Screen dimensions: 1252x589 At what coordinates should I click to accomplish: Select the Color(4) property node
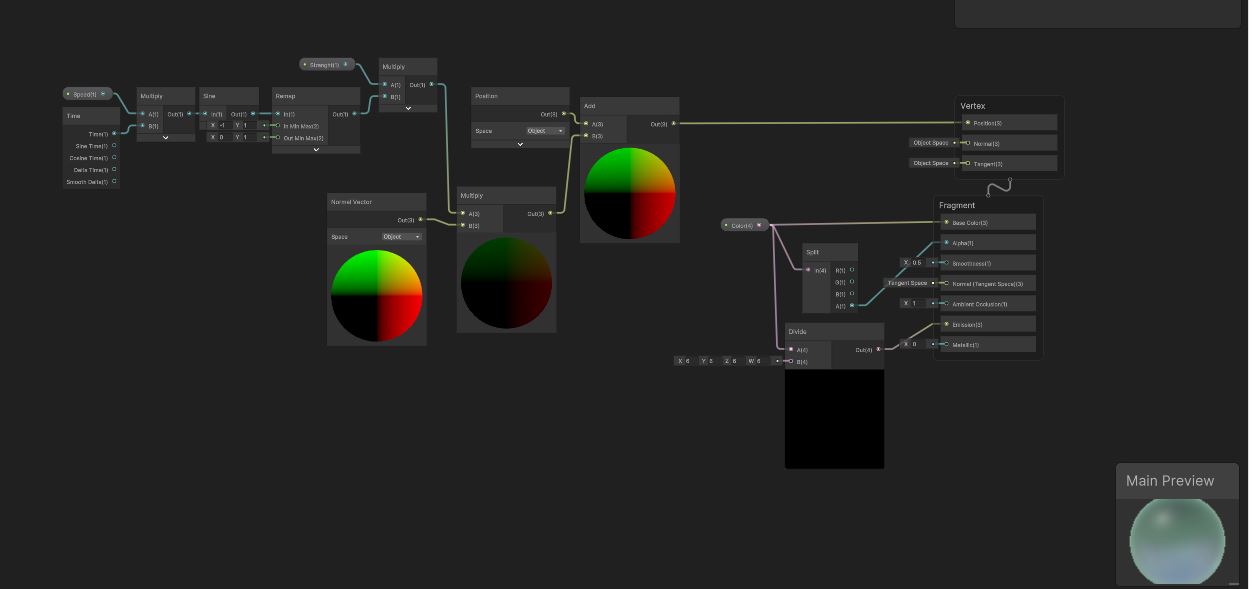pyautogui.click(x=742, y=226)
